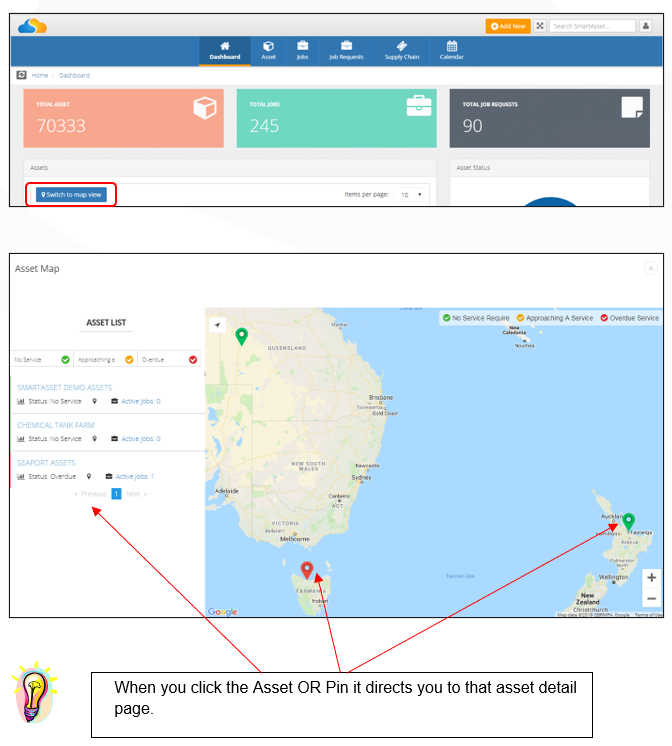Open the SEAPORT ASSETS link
Screen dimensions: 672x746
click(46, 462)
